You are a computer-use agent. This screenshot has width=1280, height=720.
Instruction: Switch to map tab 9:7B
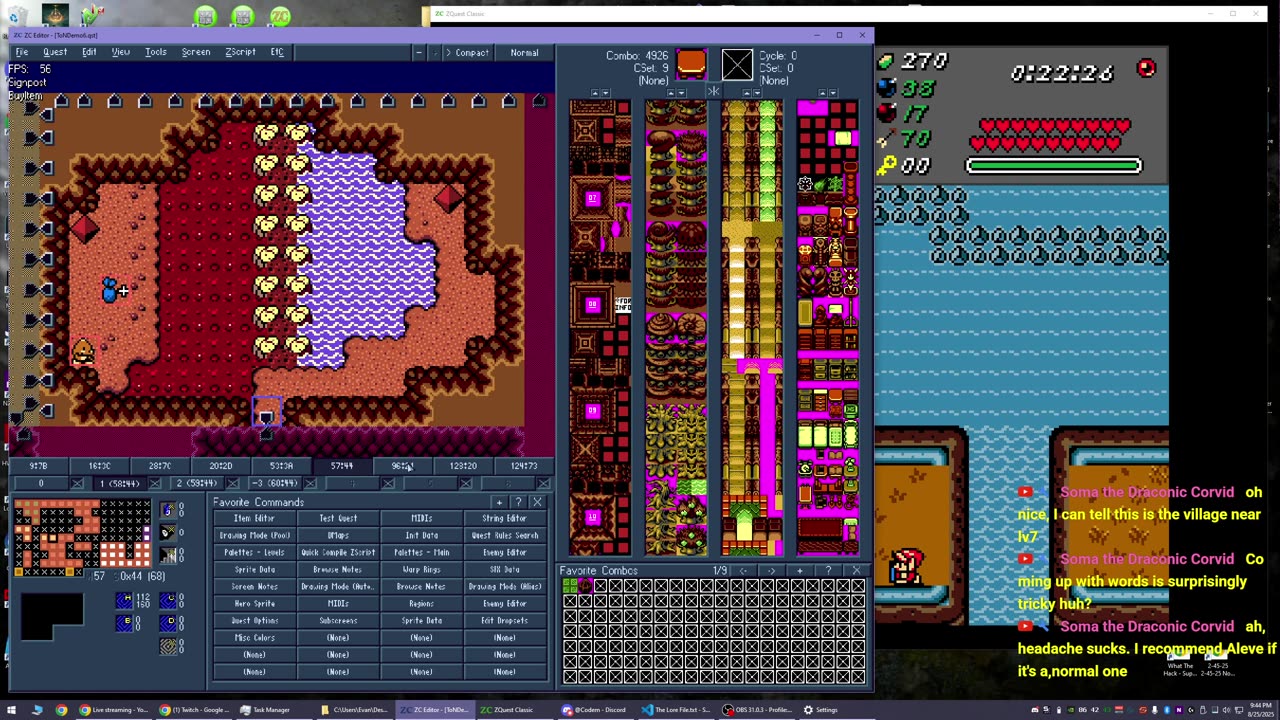tap(38, 466)
